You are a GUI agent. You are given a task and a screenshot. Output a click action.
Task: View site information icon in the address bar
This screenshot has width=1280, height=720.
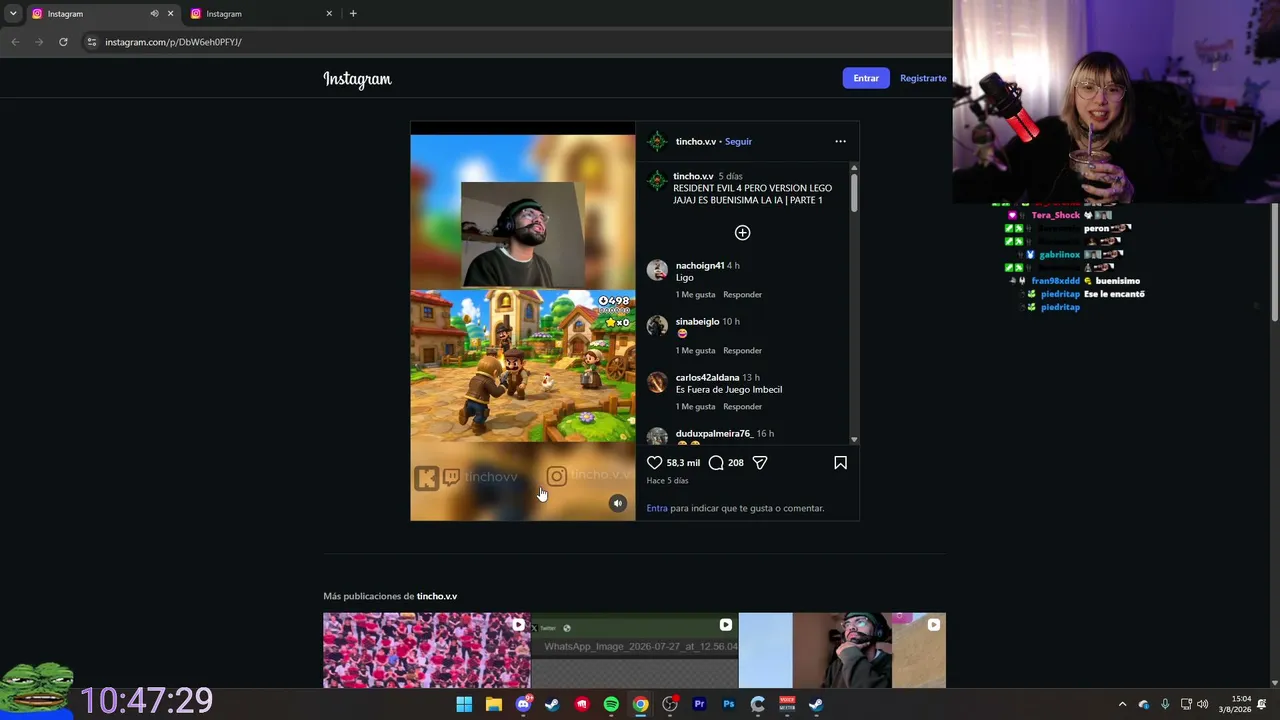tap(91, 42)
